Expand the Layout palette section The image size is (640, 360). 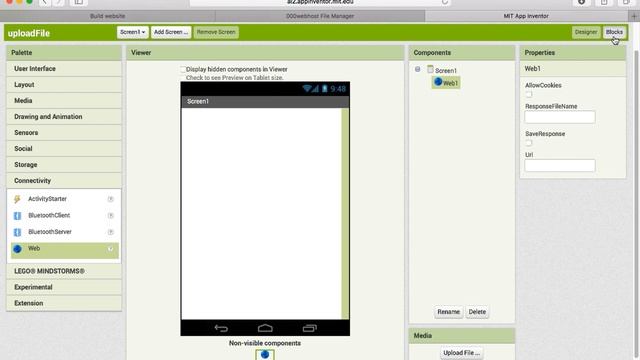[64, 84]
